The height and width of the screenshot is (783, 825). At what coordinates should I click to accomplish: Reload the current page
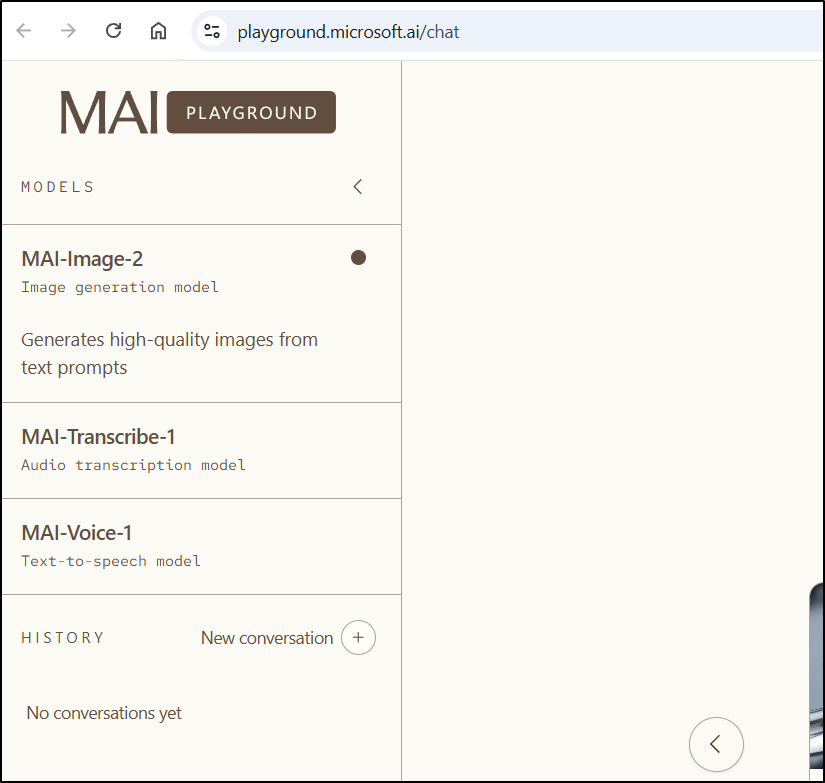coord(113,31)
